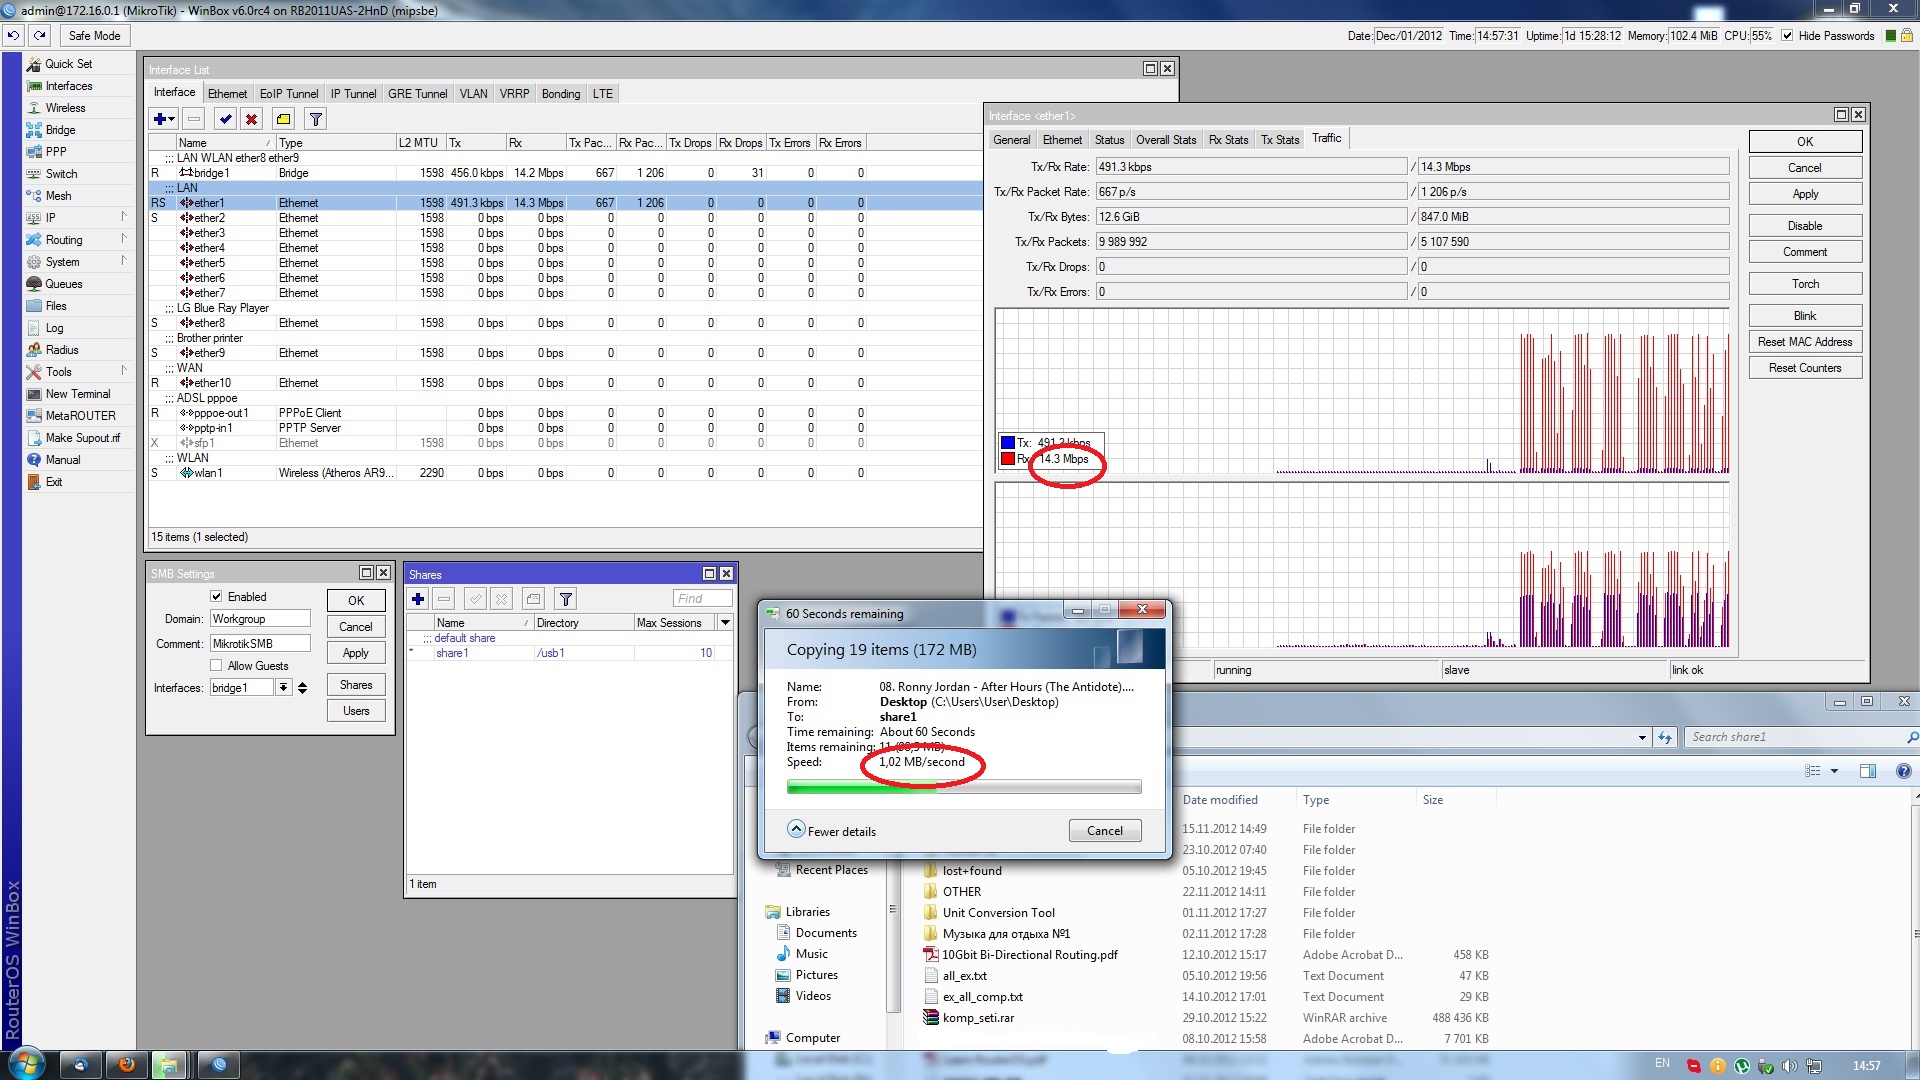Toggle Hide Passwords checkbox

1787,36
